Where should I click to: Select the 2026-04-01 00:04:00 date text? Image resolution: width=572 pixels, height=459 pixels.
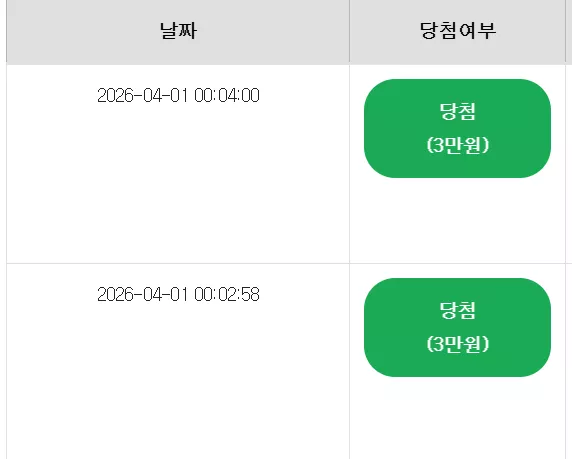pyautogui.click(x=178, y=96)
